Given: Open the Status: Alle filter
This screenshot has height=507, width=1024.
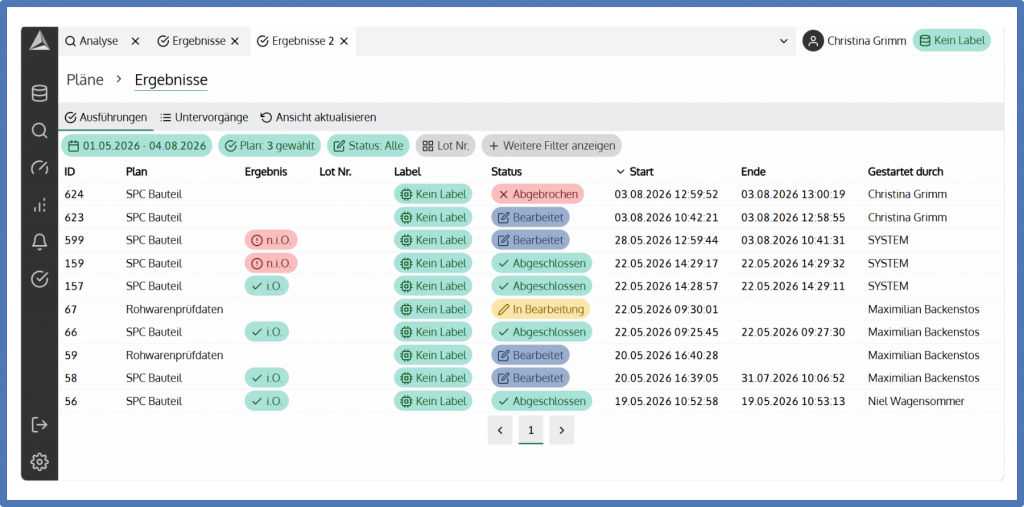Looking at the screenshot, I should (x=368, y=146).
